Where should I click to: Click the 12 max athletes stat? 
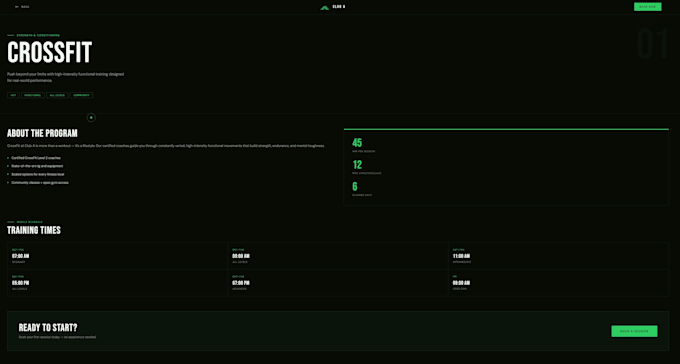tap(366, 167)
